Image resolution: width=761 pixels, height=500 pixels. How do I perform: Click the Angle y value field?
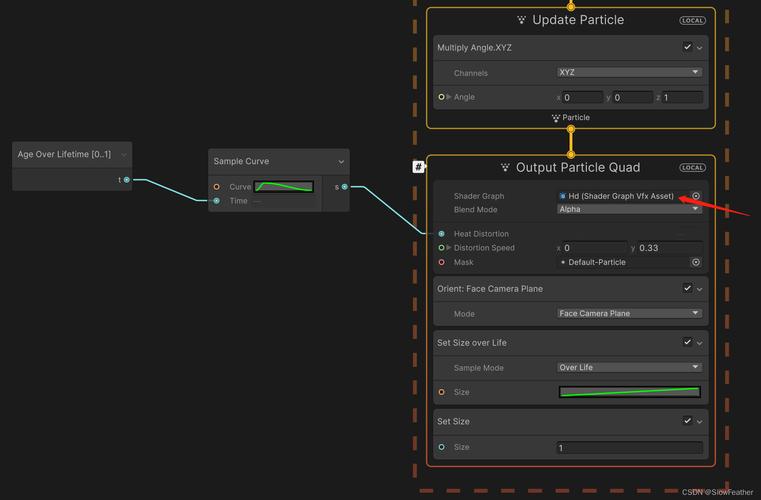632,97
